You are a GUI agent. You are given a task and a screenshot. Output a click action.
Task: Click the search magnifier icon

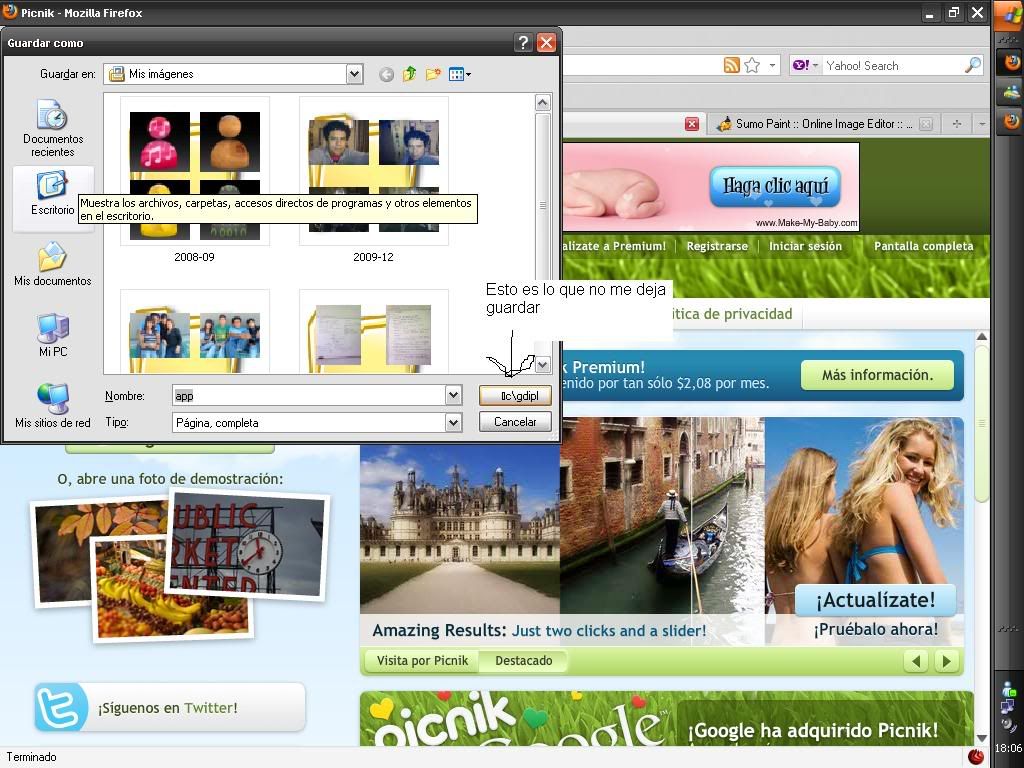972,65
